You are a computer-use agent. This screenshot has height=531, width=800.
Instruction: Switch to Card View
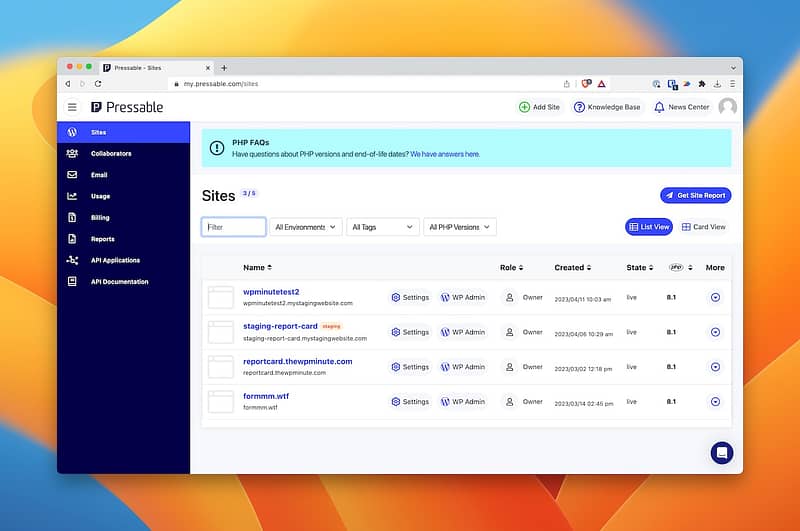coord(704,227)
